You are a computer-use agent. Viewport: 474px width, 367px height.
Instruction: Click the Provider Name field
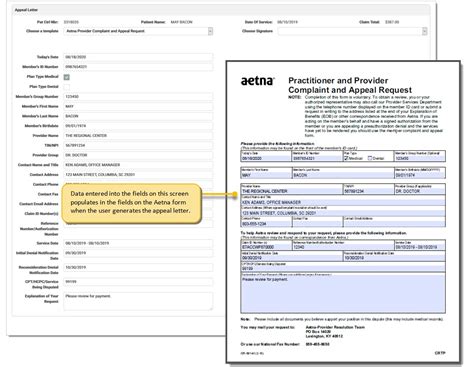tap(138, 136)
